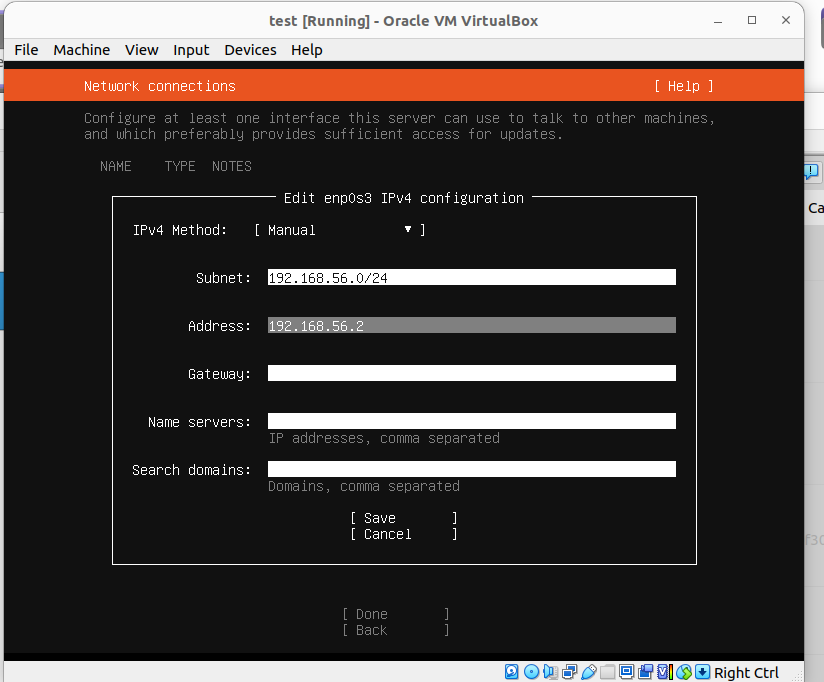Click the Search domains input field

[x=471, y=469]
